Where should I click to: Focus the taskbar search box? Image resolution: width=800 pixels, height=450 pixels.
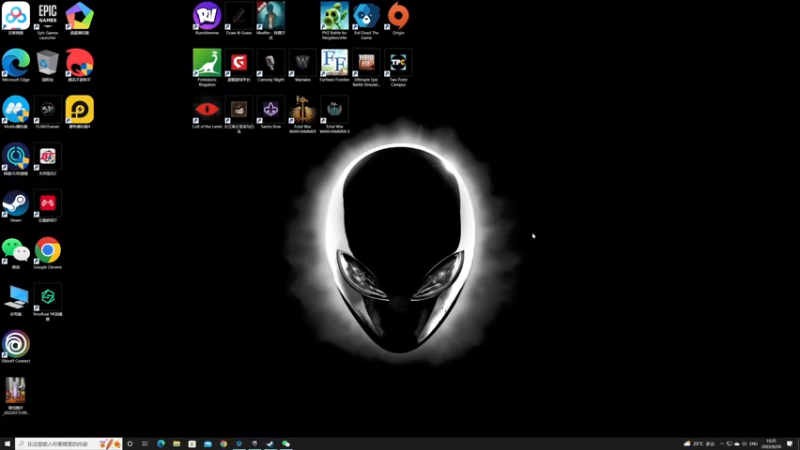tap(68, 444)
